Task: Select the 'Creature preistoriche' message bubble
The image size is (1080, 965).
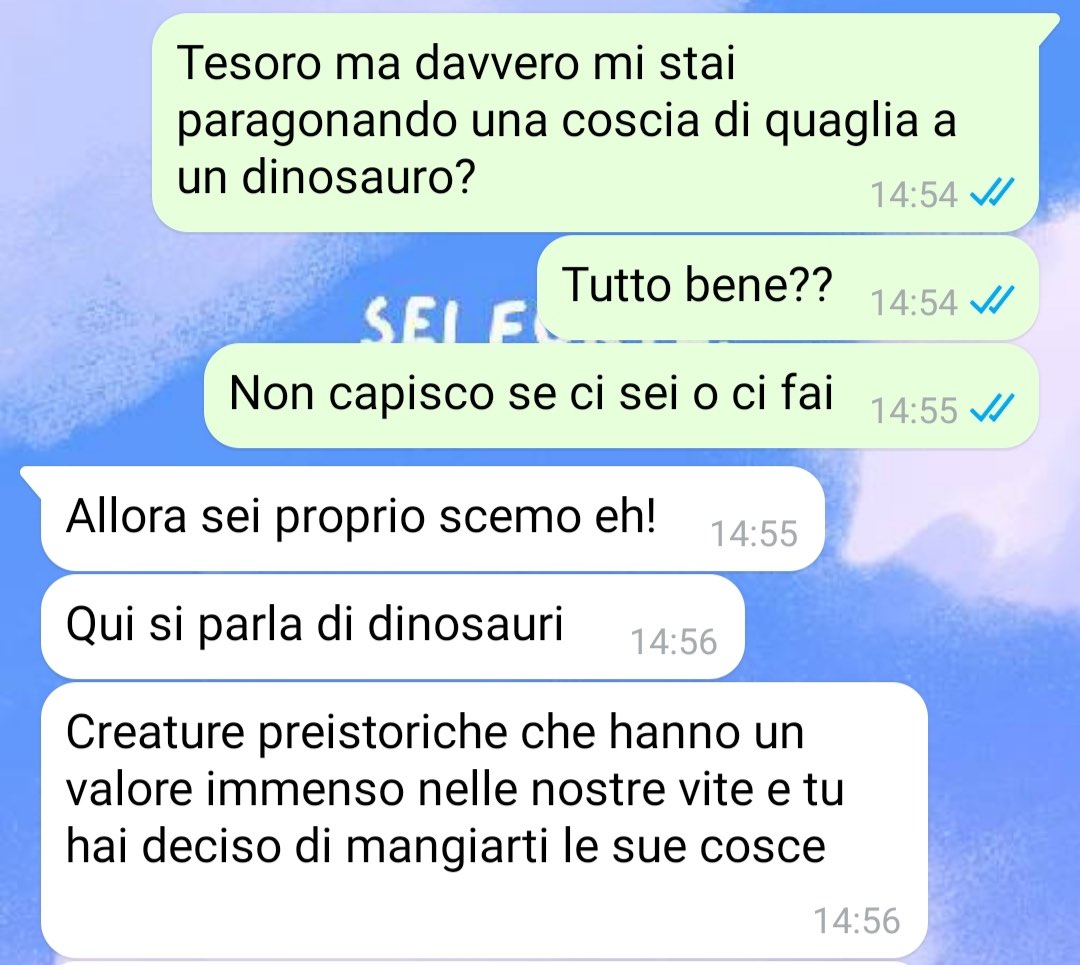Action: (484, 820)
